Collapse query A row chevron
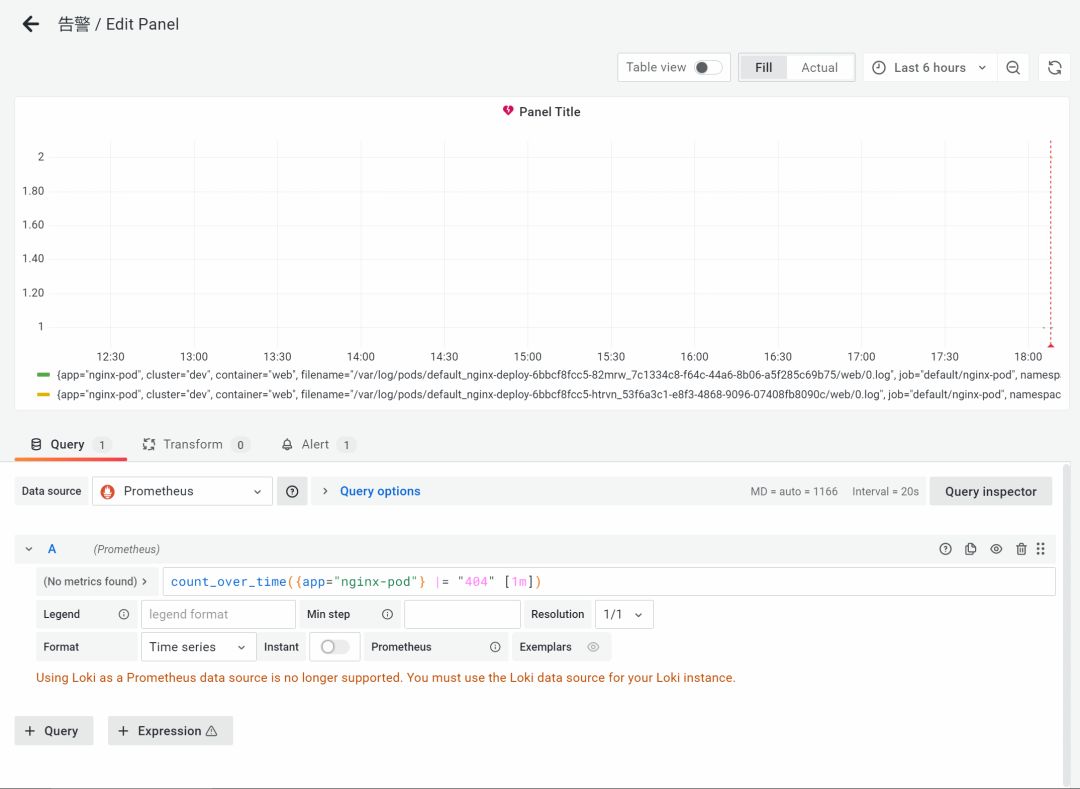The image size is (1080, 789). (29, 549)
